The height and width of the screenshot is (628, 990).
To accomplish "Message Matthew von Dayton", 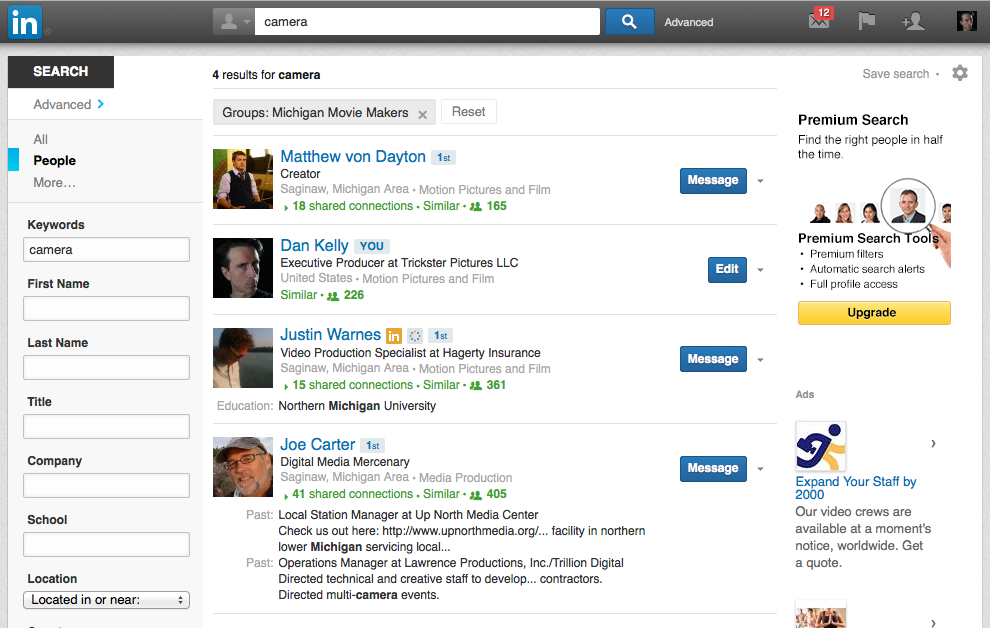I will coord(713,181).
